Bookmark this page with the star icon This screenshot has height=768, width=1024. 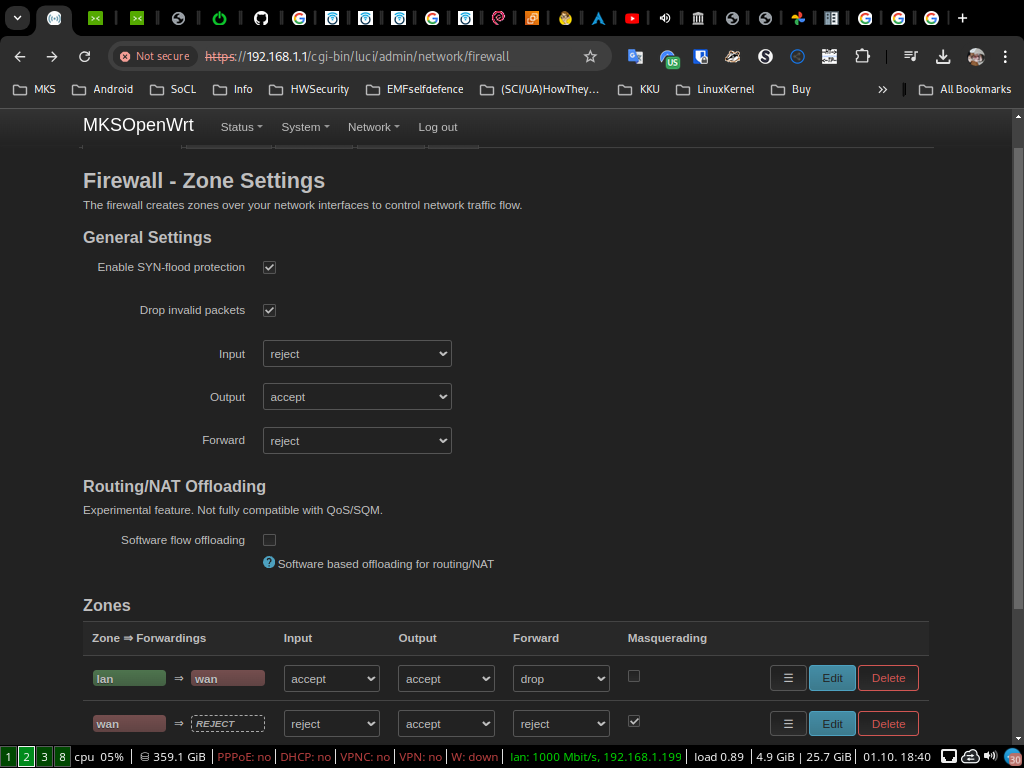pyautogui.click(x=590, y=57)
